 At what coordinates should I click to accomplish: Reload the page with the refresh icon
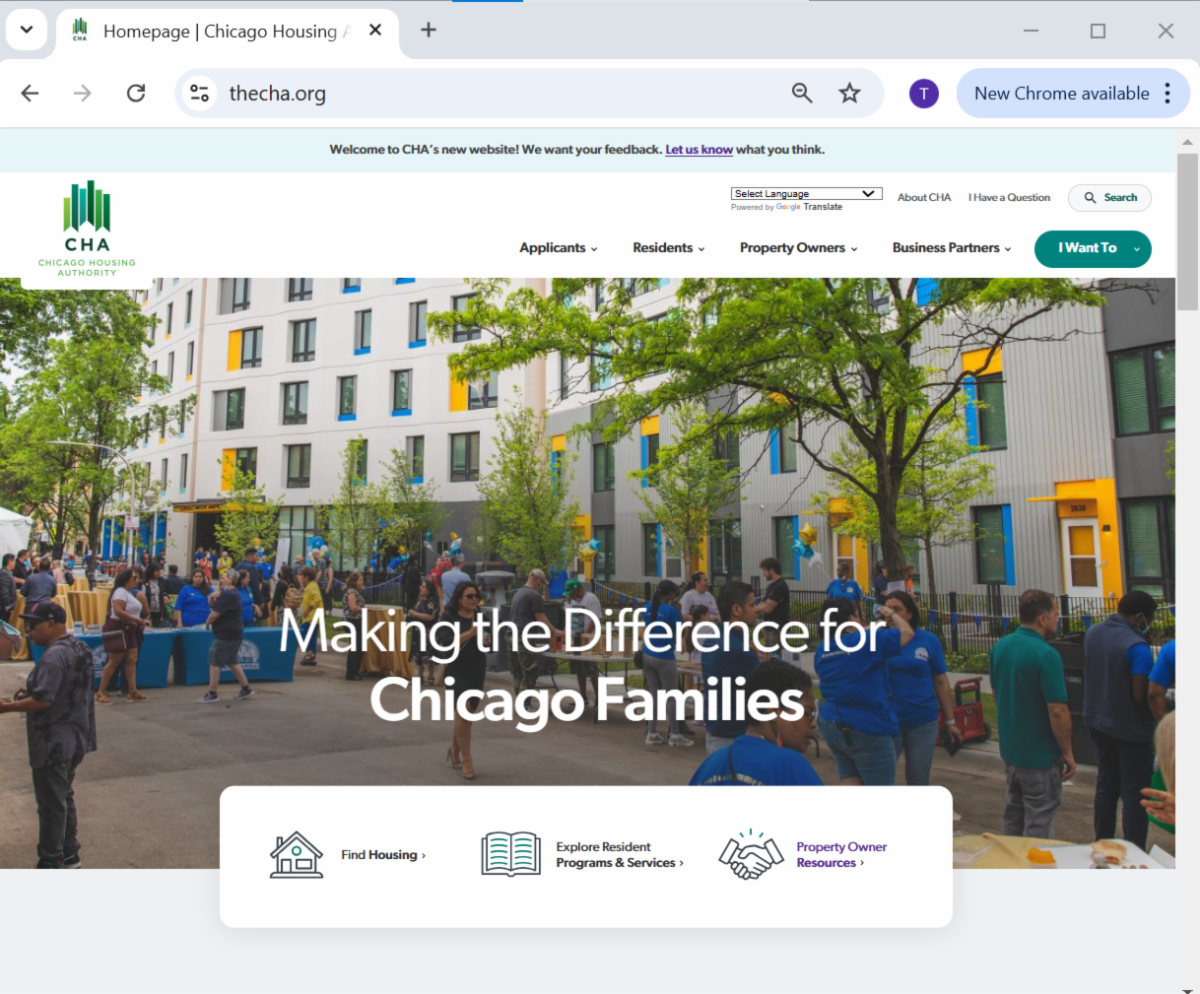tap(136, 93)
